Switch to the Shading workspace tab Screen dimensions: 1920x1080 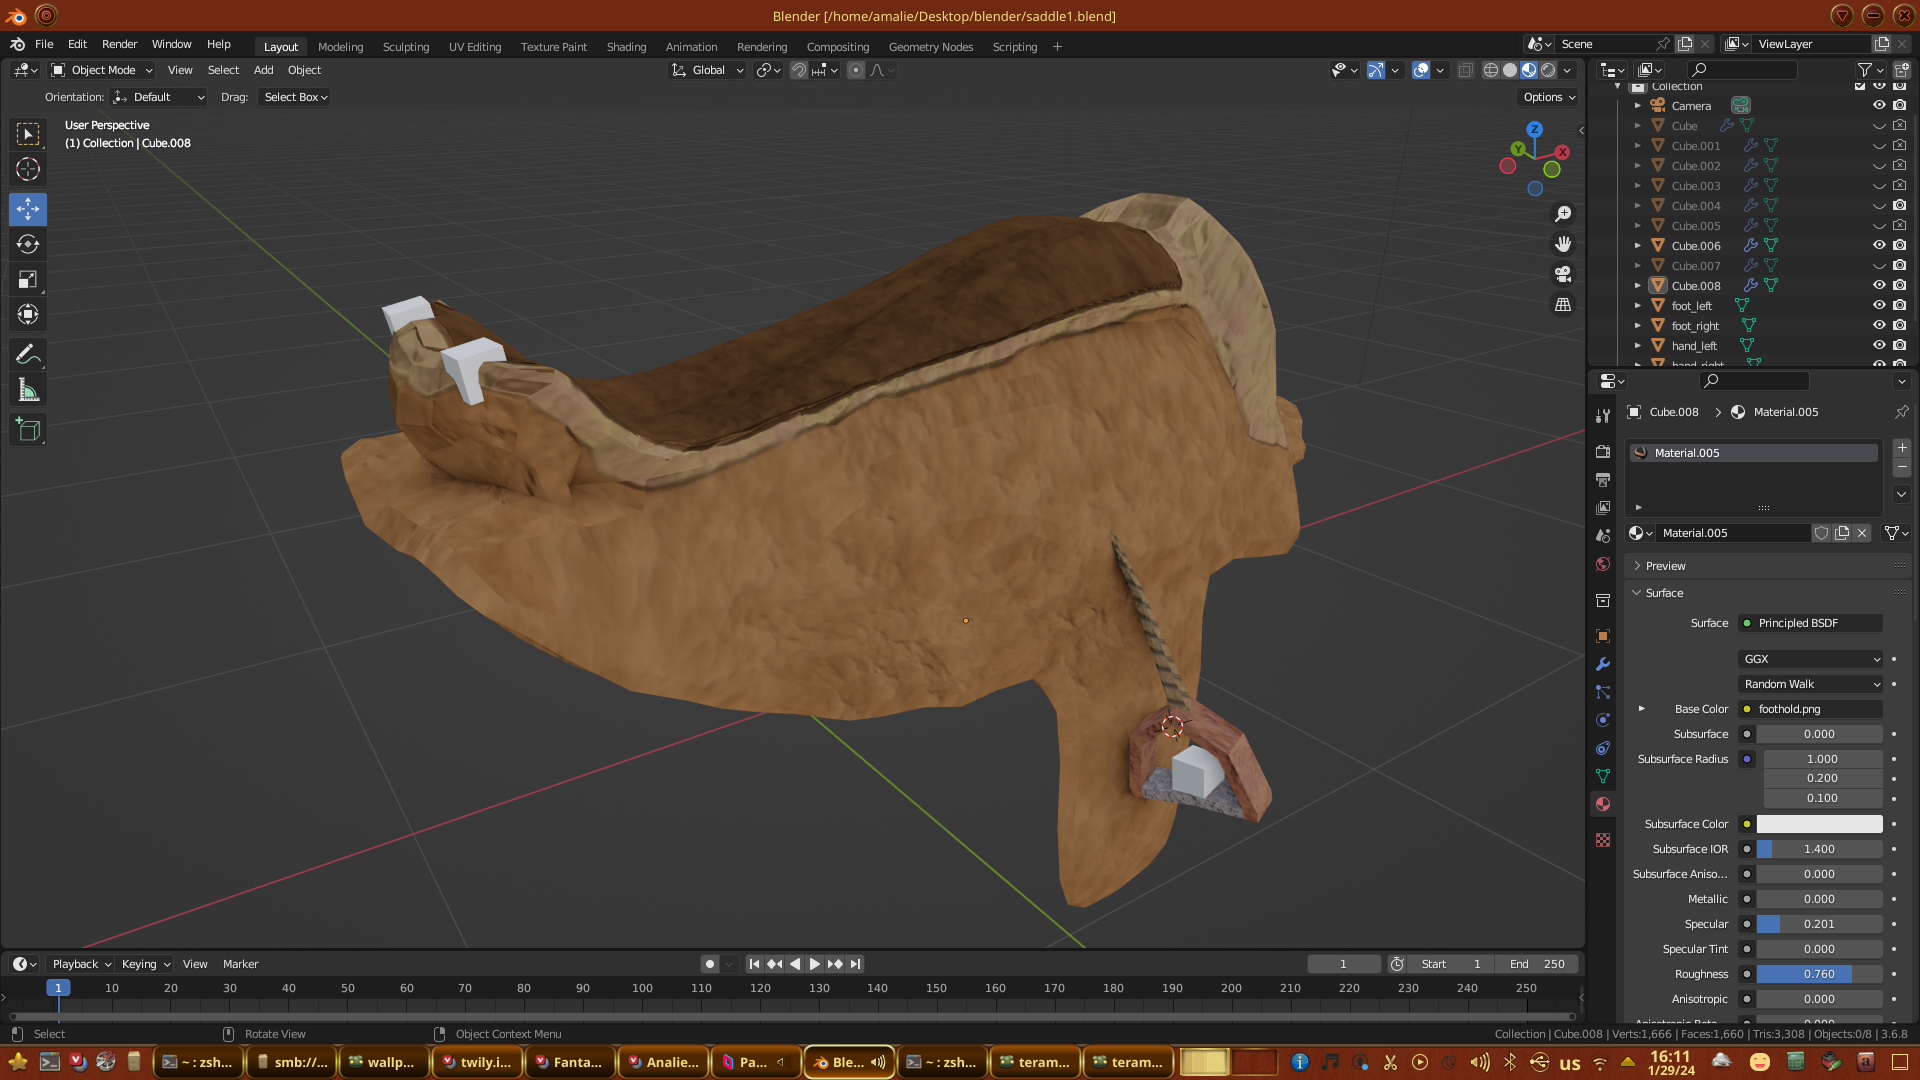pyautogui.click(x=626, y=47)
